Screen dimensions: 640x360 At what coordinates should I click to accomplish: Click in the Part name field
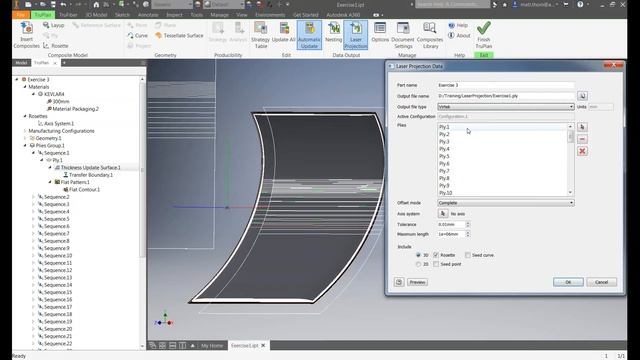click(x=506, y=85)
